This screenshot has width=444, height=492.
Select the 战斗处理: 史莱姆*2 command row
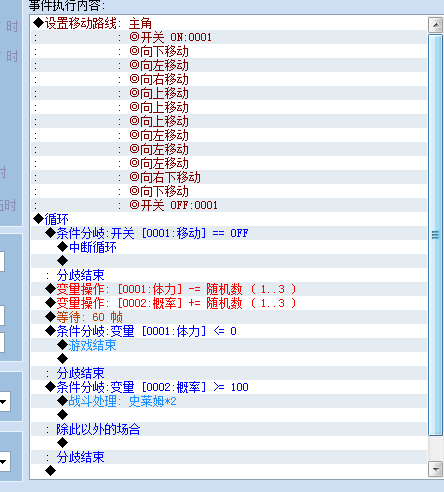click(x=229, y=401)
